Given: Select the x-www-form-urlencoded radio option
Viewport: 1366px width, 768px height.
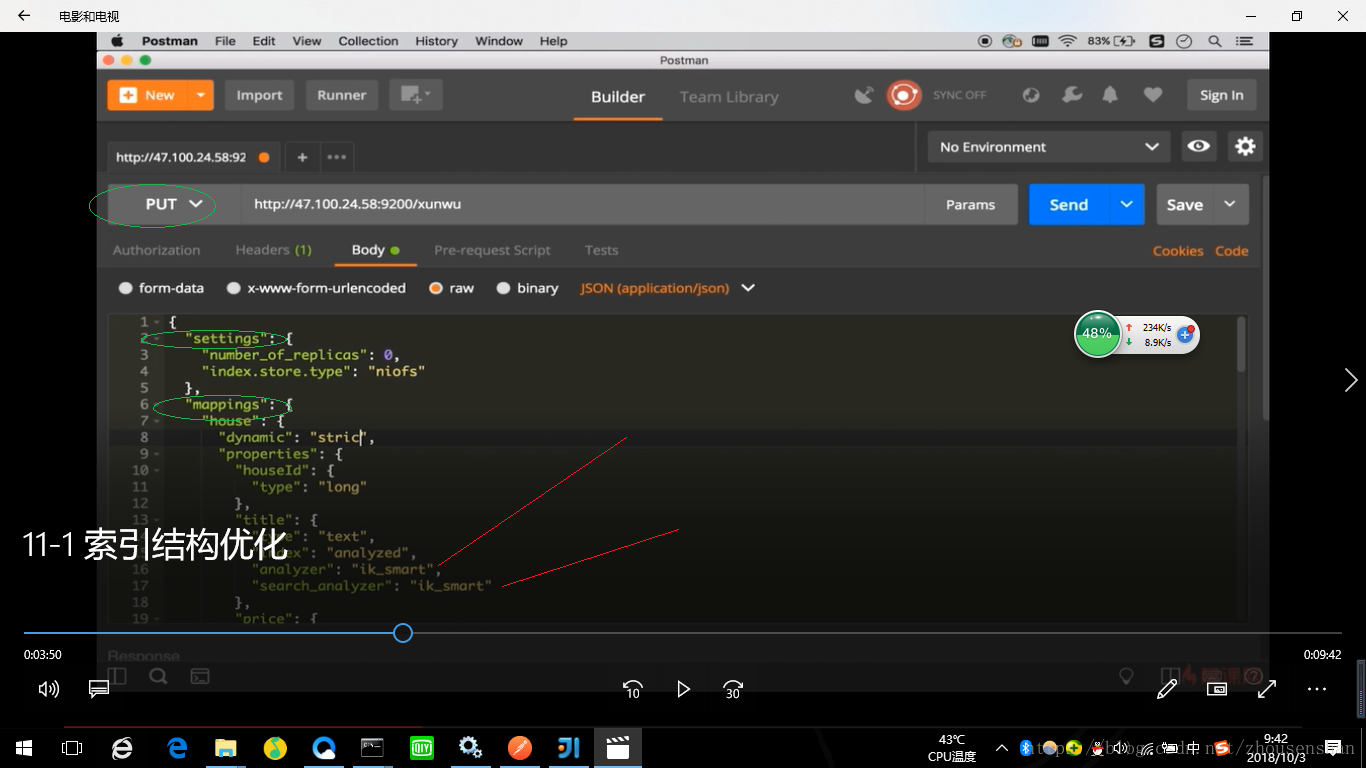Looking at the screenshot, I should (233, 288).
